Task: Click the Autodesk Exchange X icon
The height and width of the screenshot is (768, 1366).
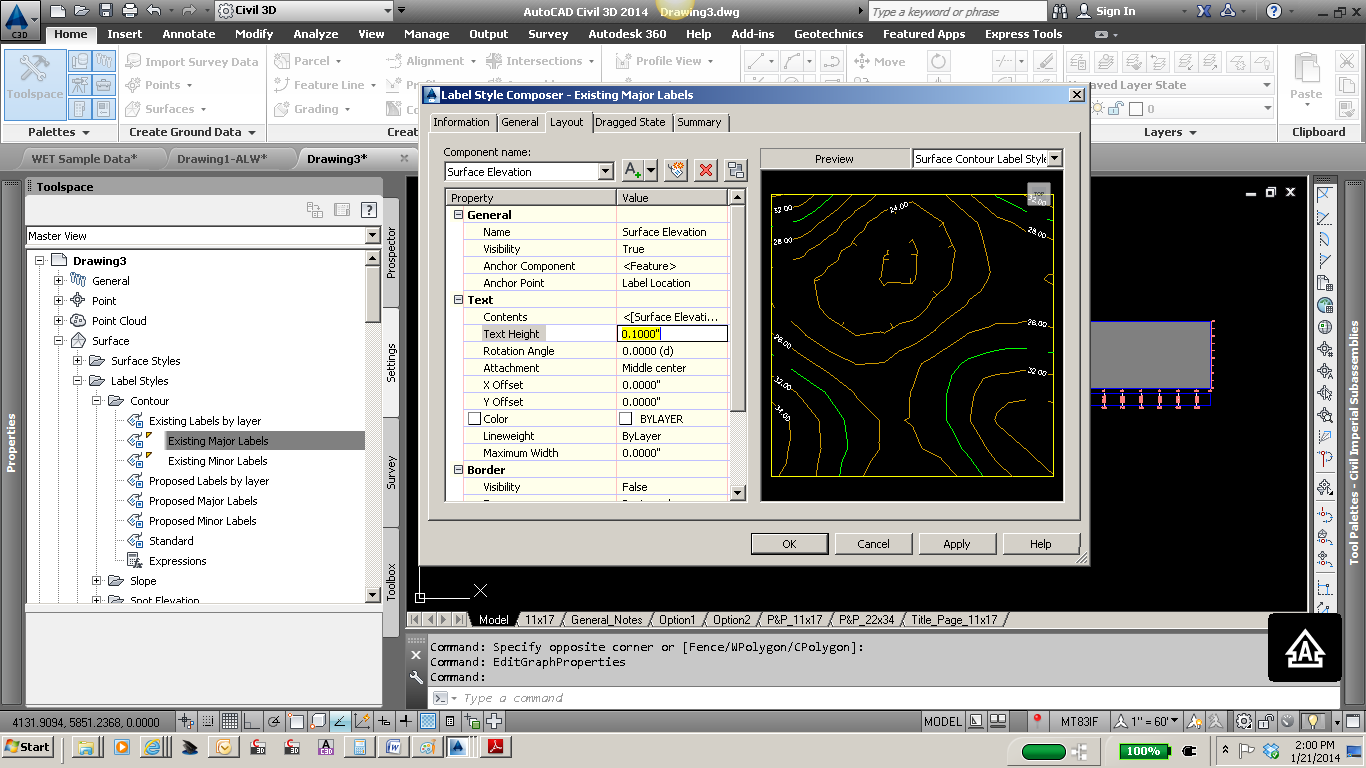Action: 1202,11
